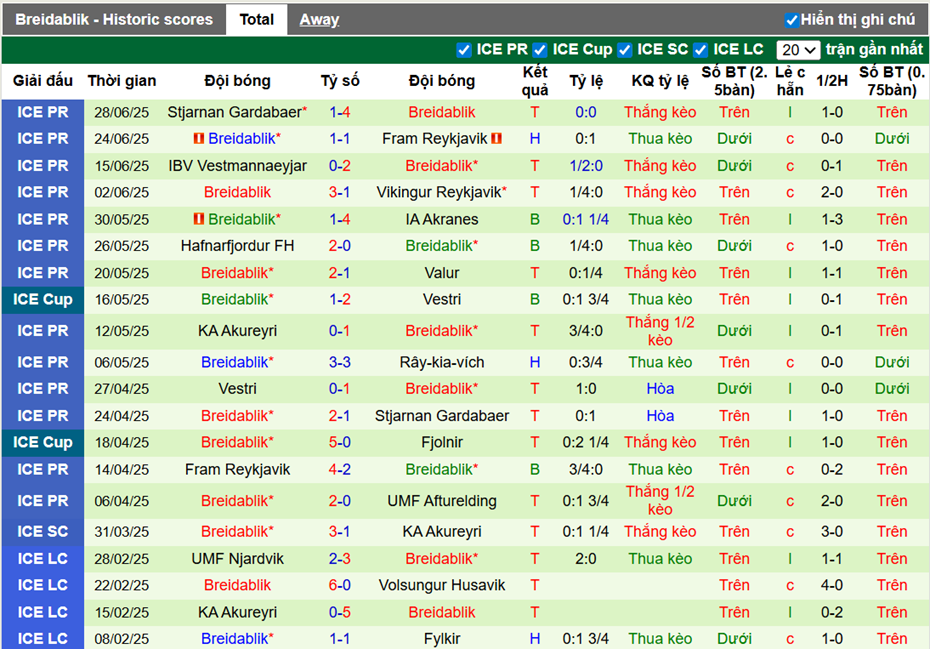Toggle the Hiển thị ghi chú checkbox
Viewport: 930px width, 649px height.
point(791,20)
